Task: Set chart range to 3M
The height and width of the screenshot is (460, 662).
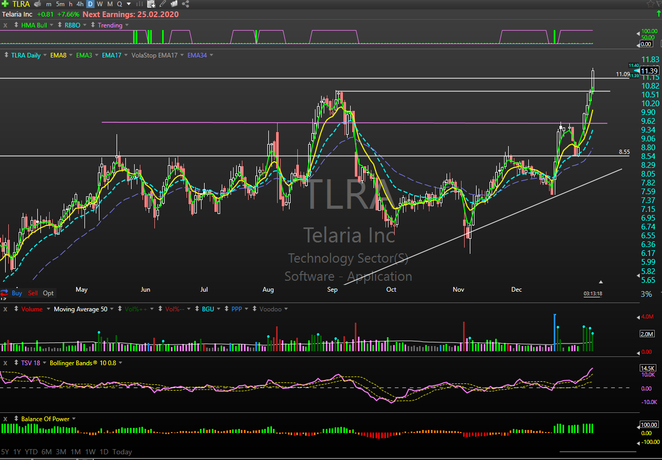Action: click(61, 452)
